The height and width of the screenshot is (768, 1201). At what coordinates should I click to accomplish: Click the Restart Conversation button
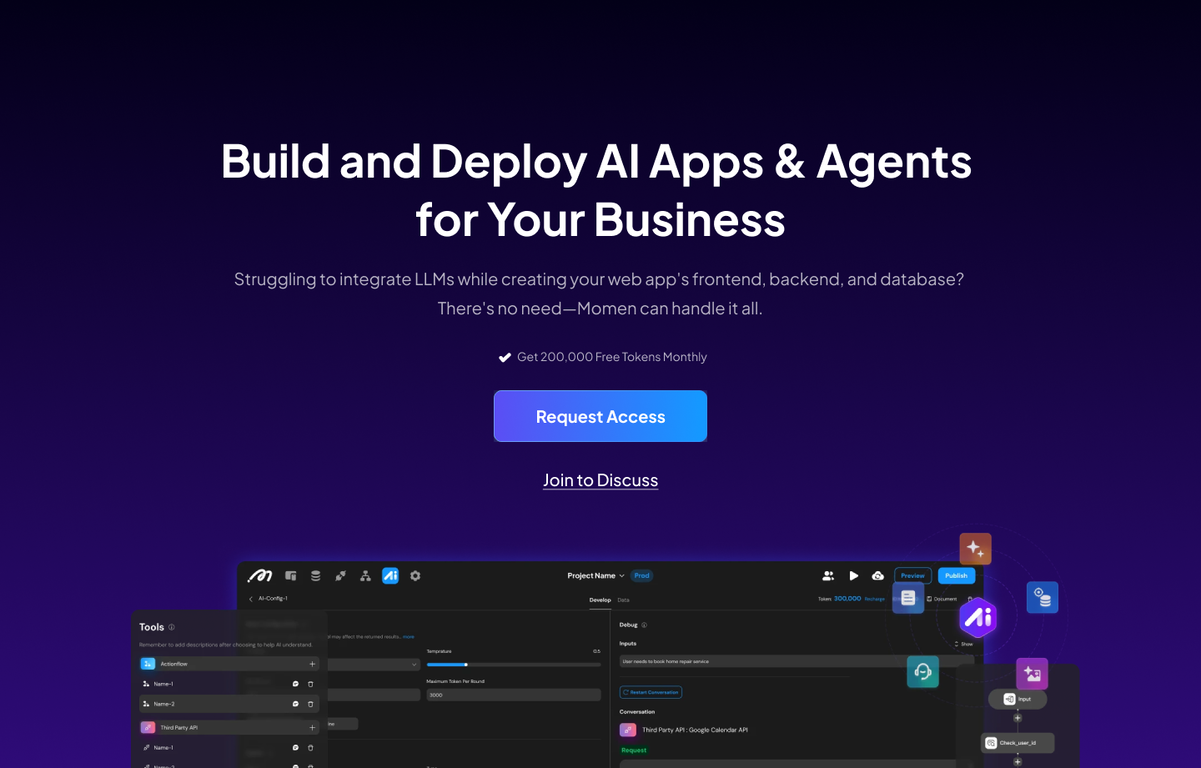[651, 692]
